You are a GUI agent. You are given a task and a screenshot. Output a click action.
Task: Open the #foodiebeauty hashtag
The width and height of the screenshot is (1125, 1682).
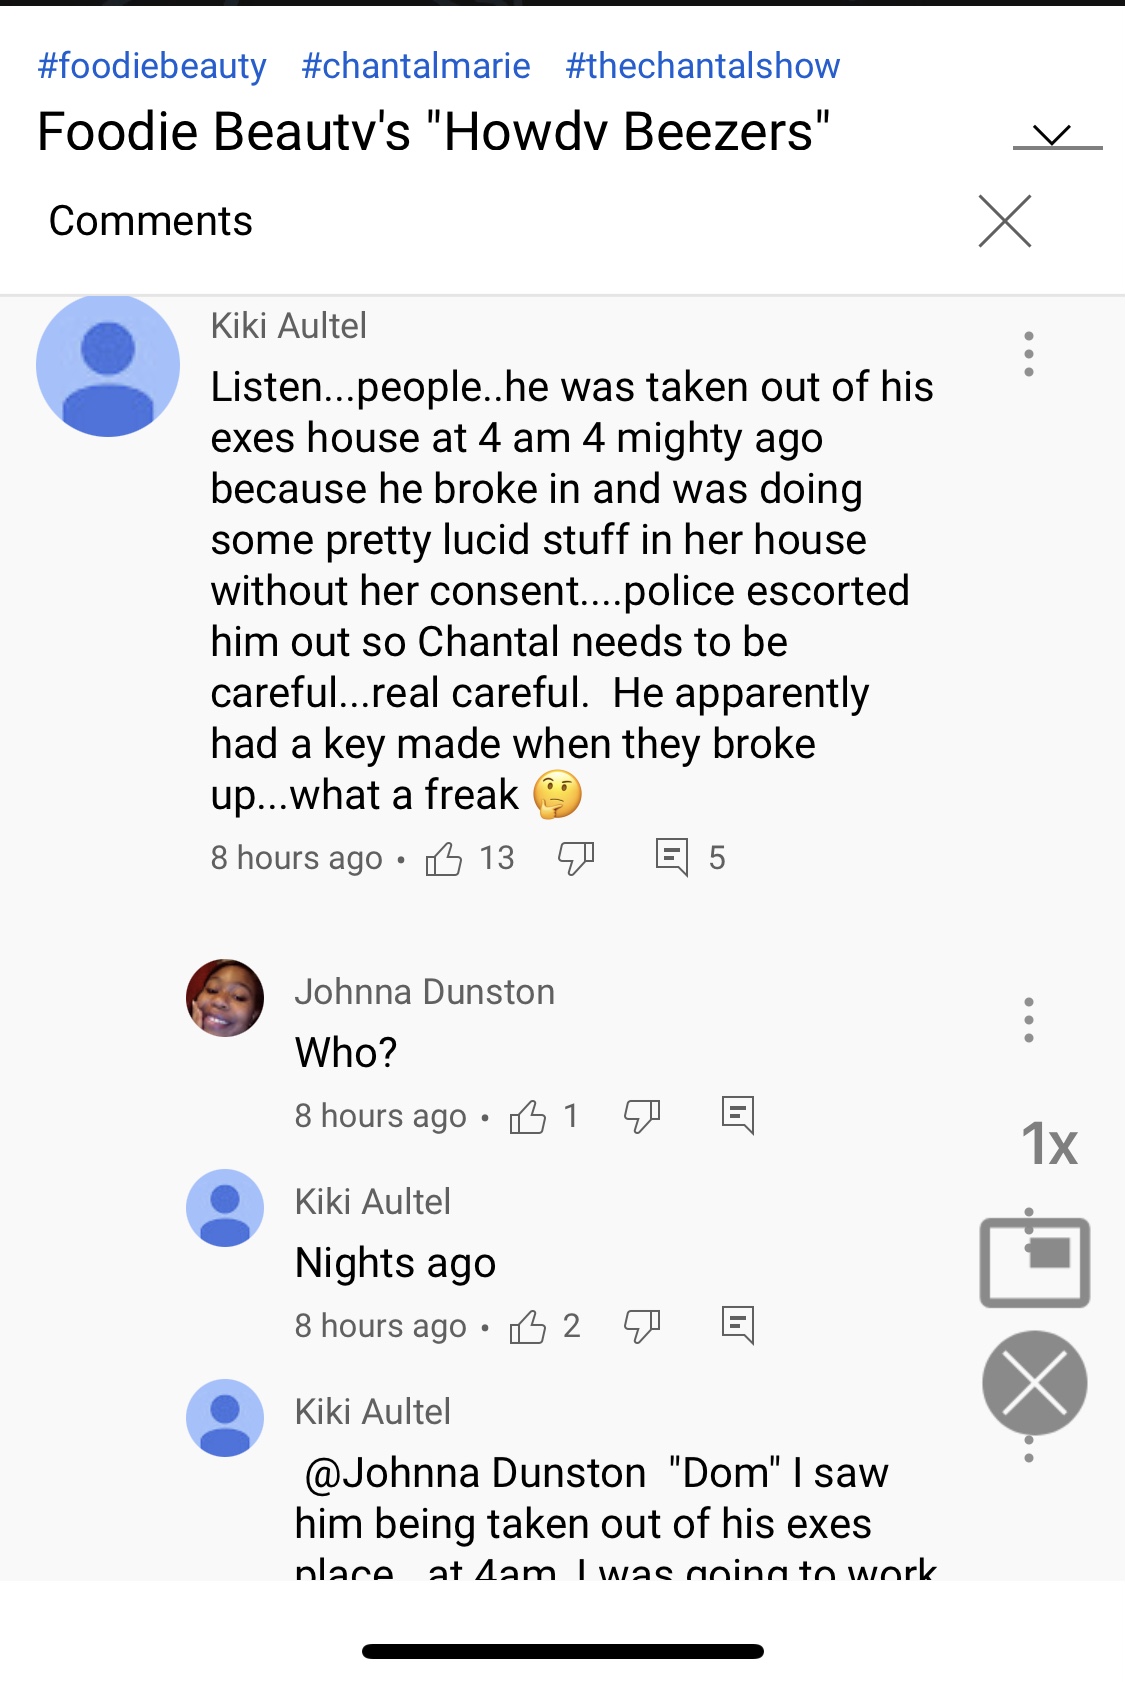click(x=152, y=66)
